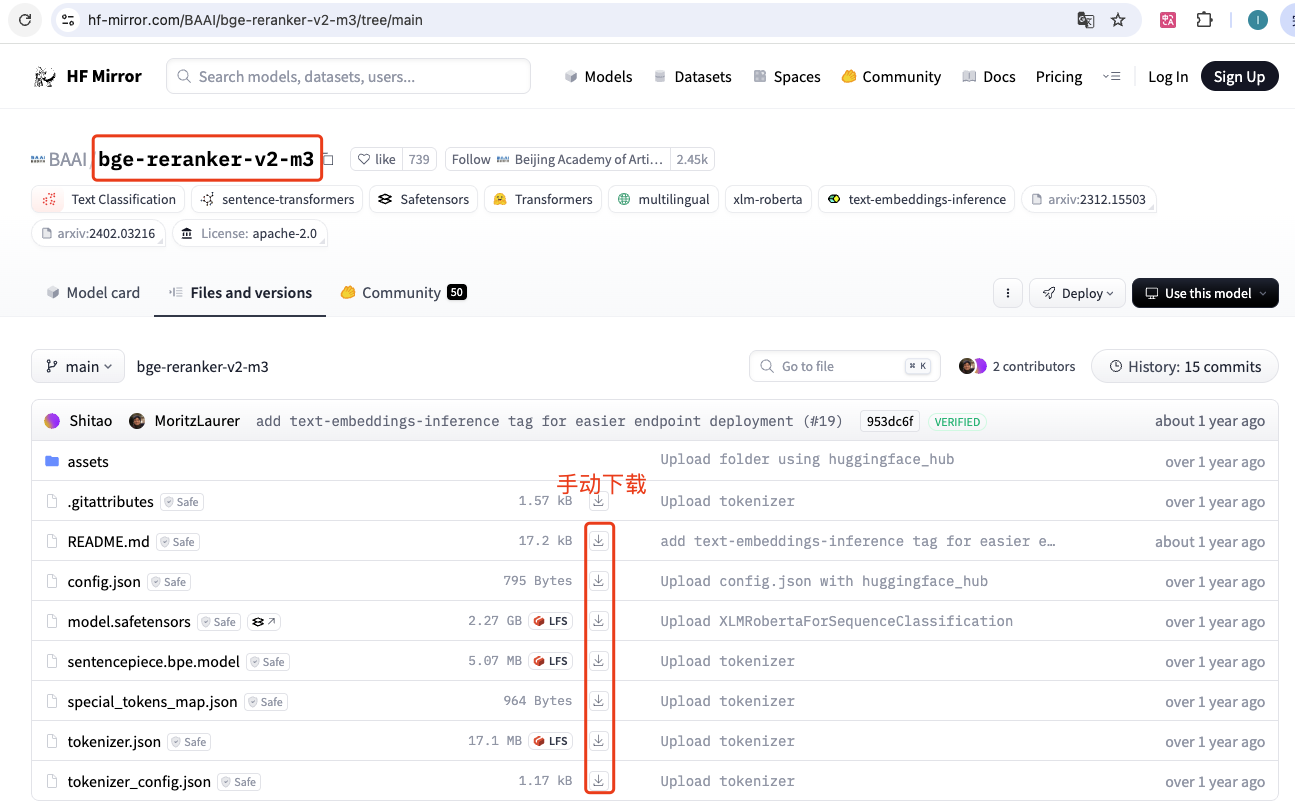Reload the browser page
1295x811 pixels.
pyautogui.click(x=26, y=20)
